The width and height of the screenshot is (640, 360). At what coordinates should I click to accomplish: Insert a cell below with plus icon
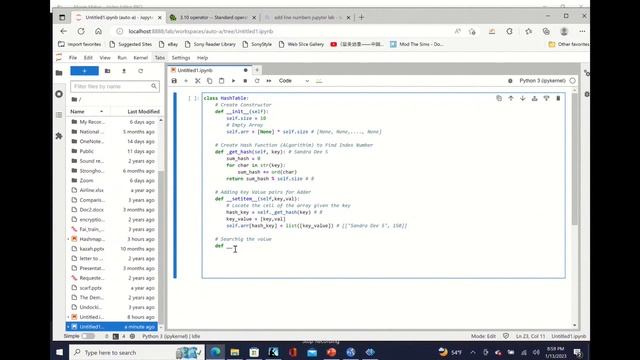click(x=186, y=81)
